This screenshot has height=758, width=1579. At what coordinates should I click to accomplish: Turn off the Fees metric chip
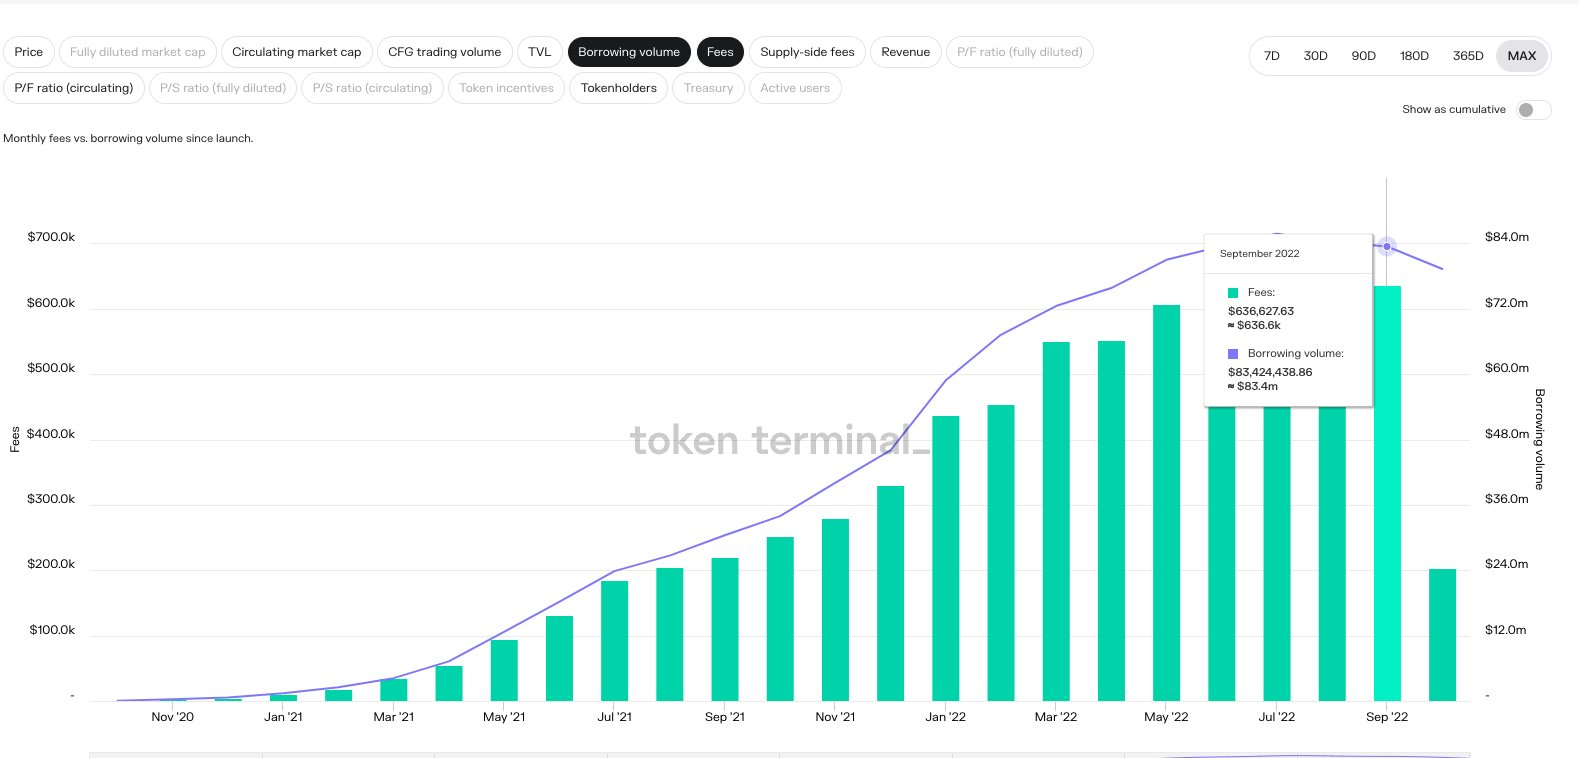720,52
